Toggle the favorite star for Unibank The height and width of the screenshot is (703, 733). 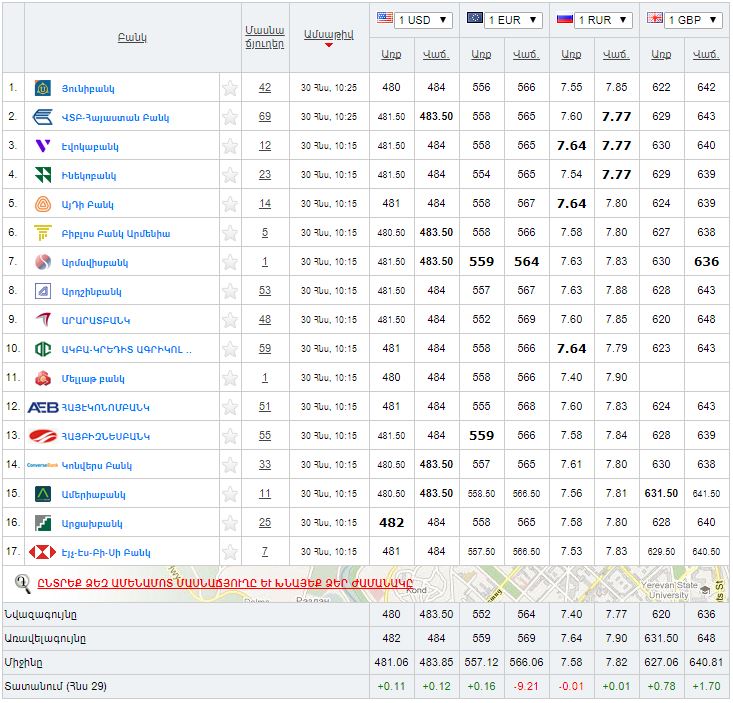point(230,88)
